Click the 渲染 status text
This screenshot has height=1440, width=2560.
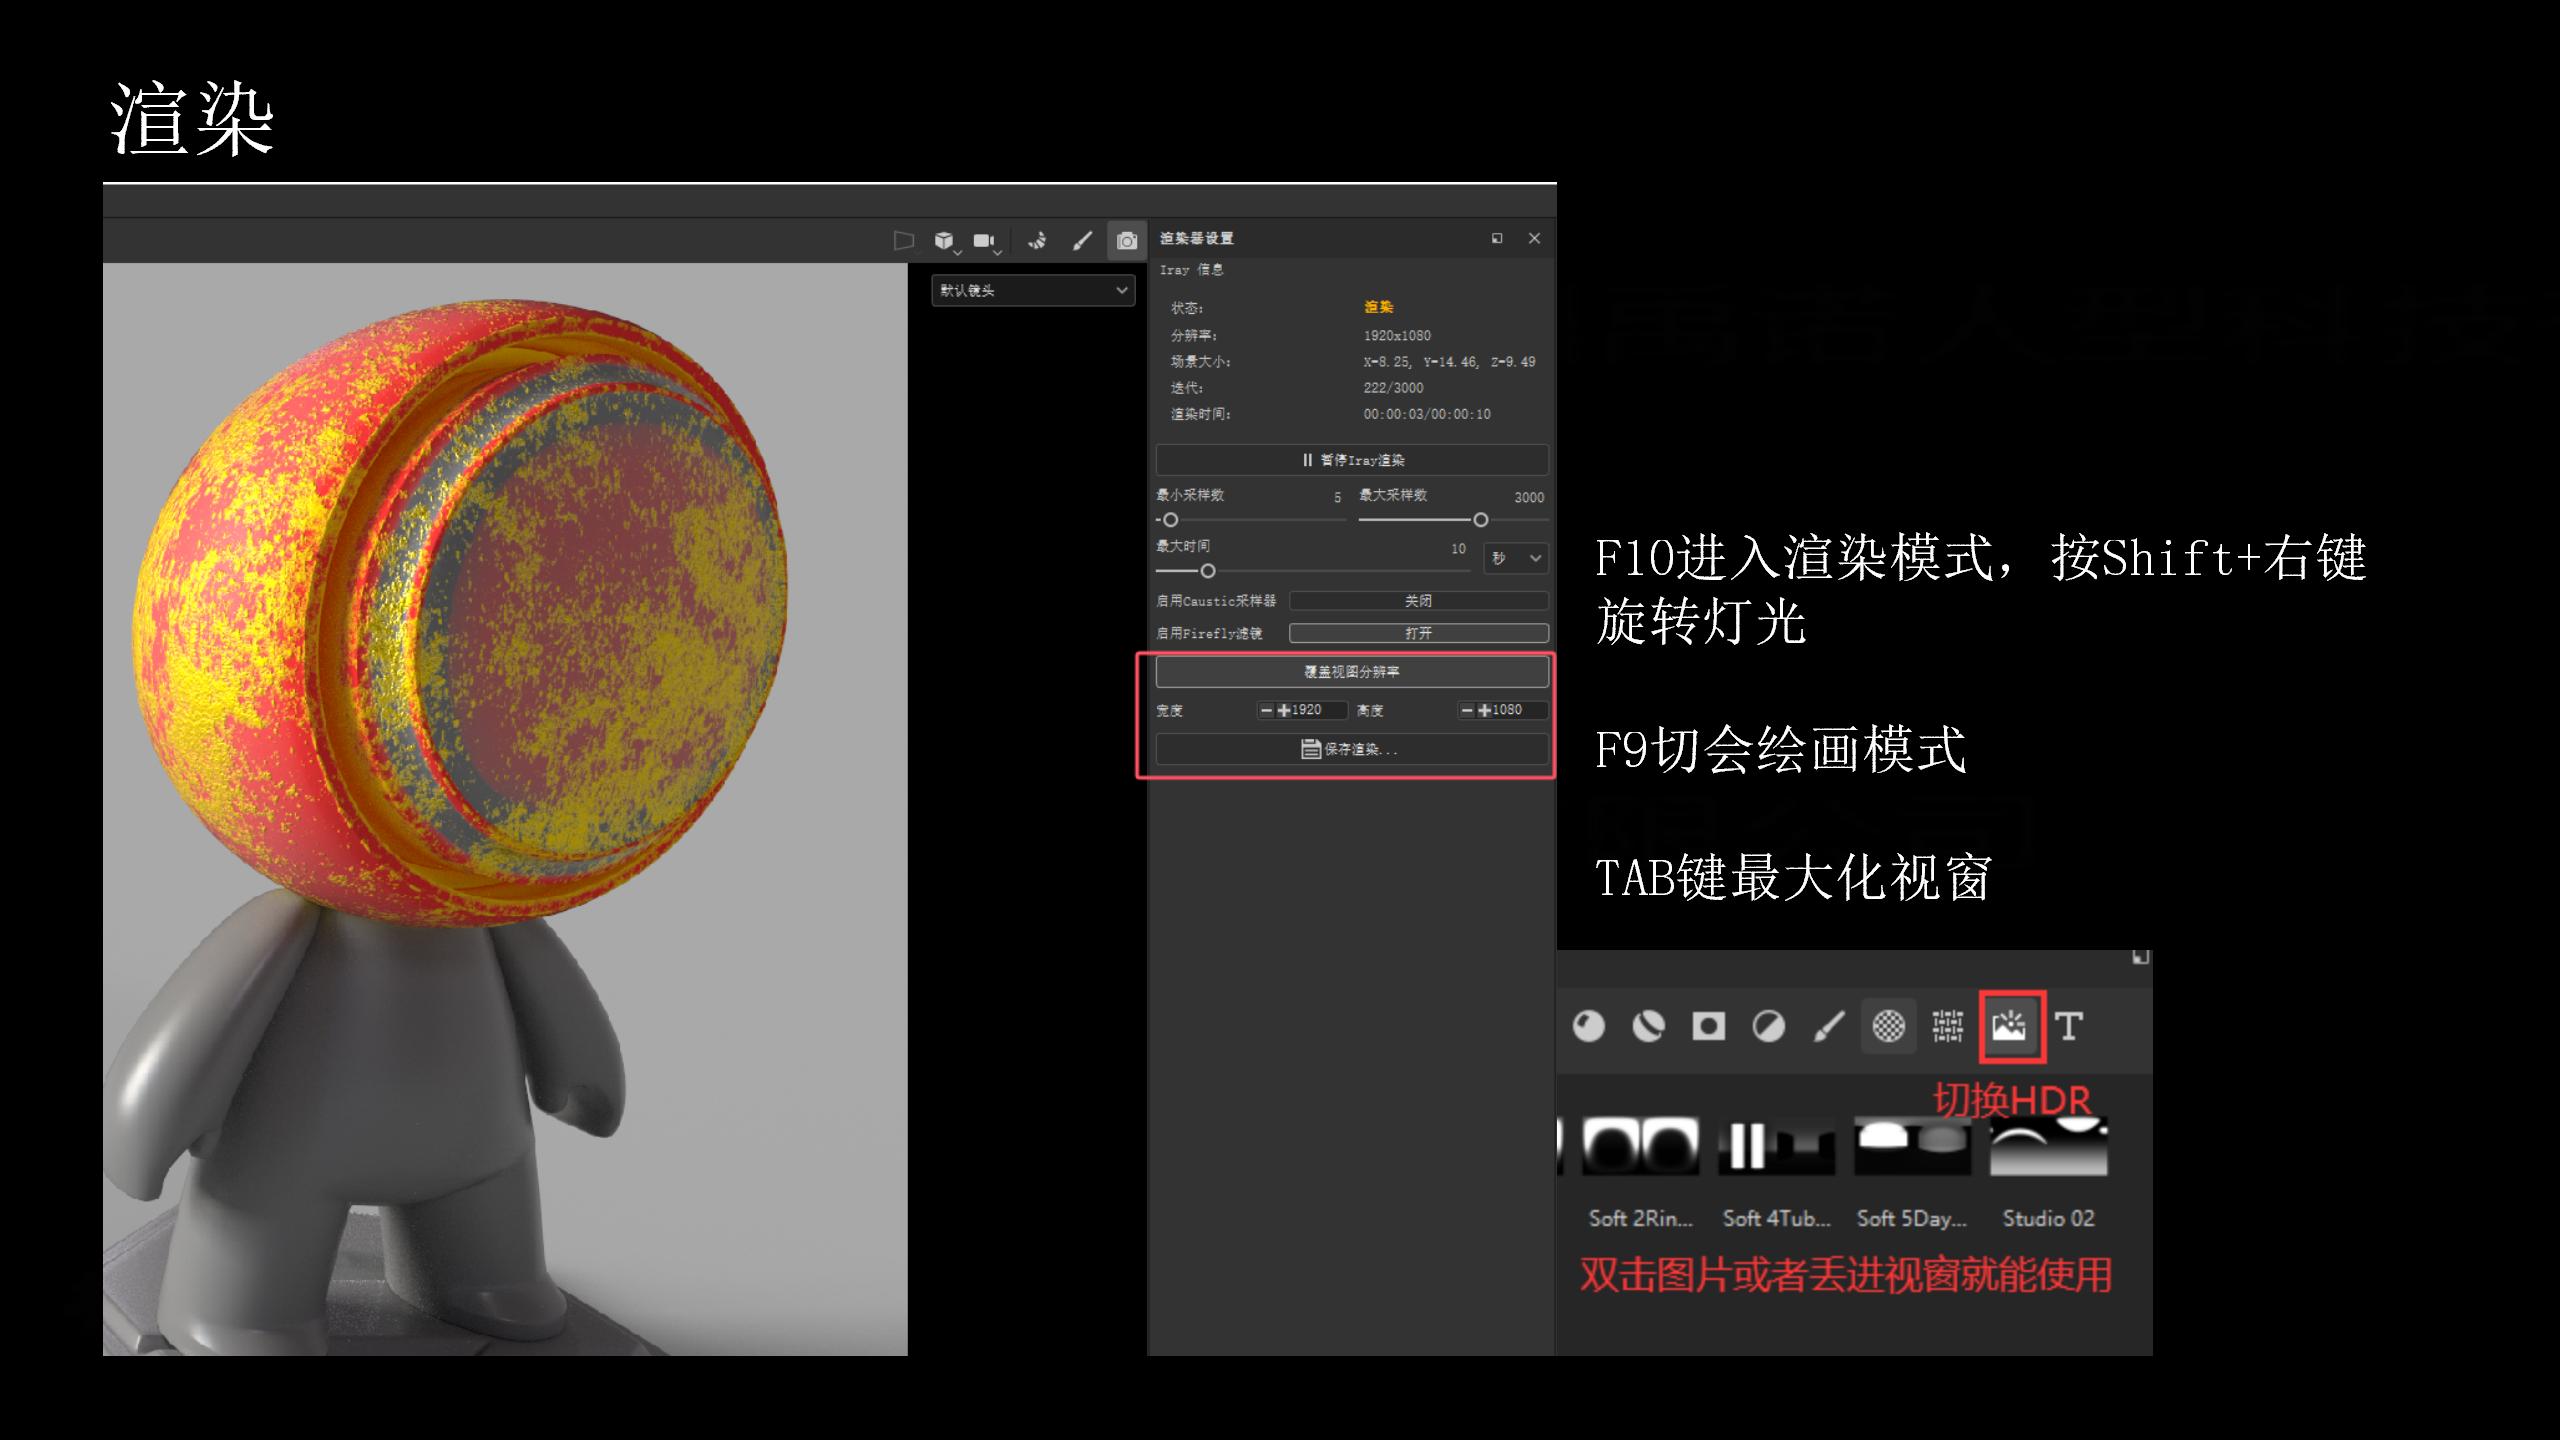[x=1379, y=307]
